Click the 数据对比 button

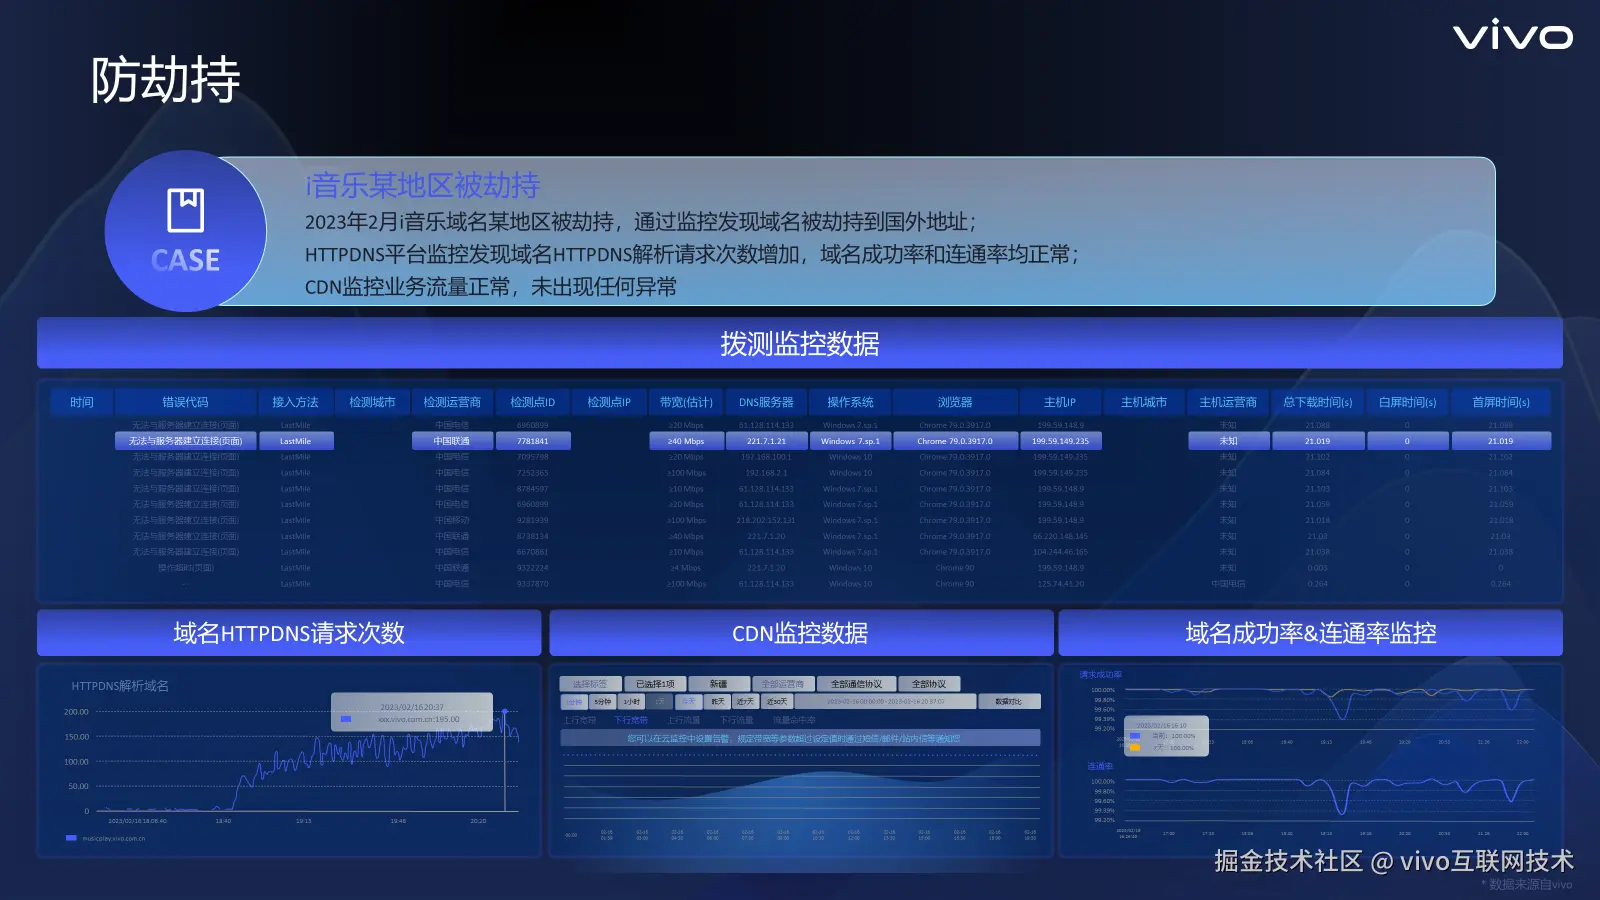(x=1009, y=702)
